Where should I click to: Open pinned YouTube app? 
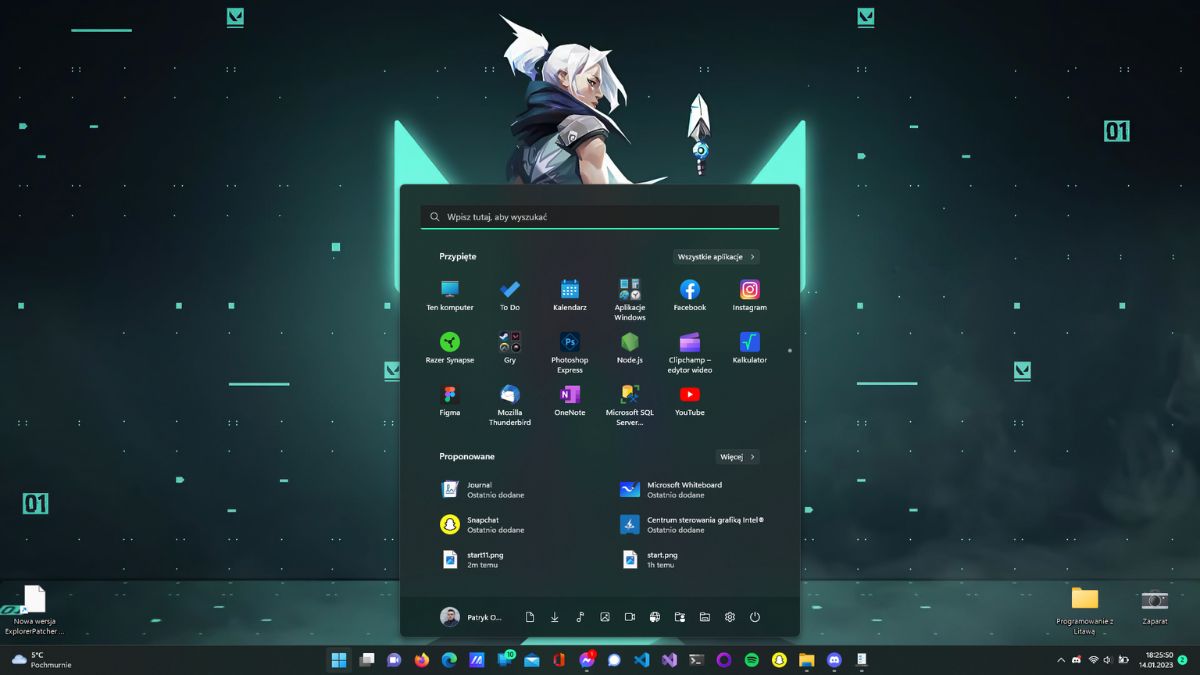pos(690,400)
